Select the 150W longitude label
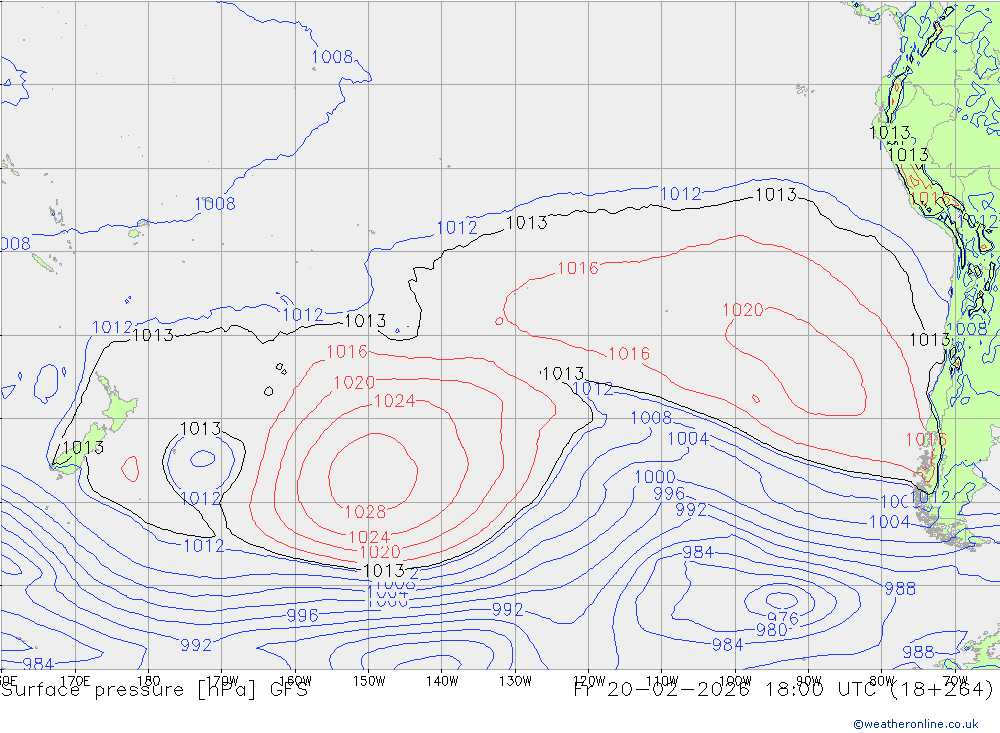 pos(369,681)
